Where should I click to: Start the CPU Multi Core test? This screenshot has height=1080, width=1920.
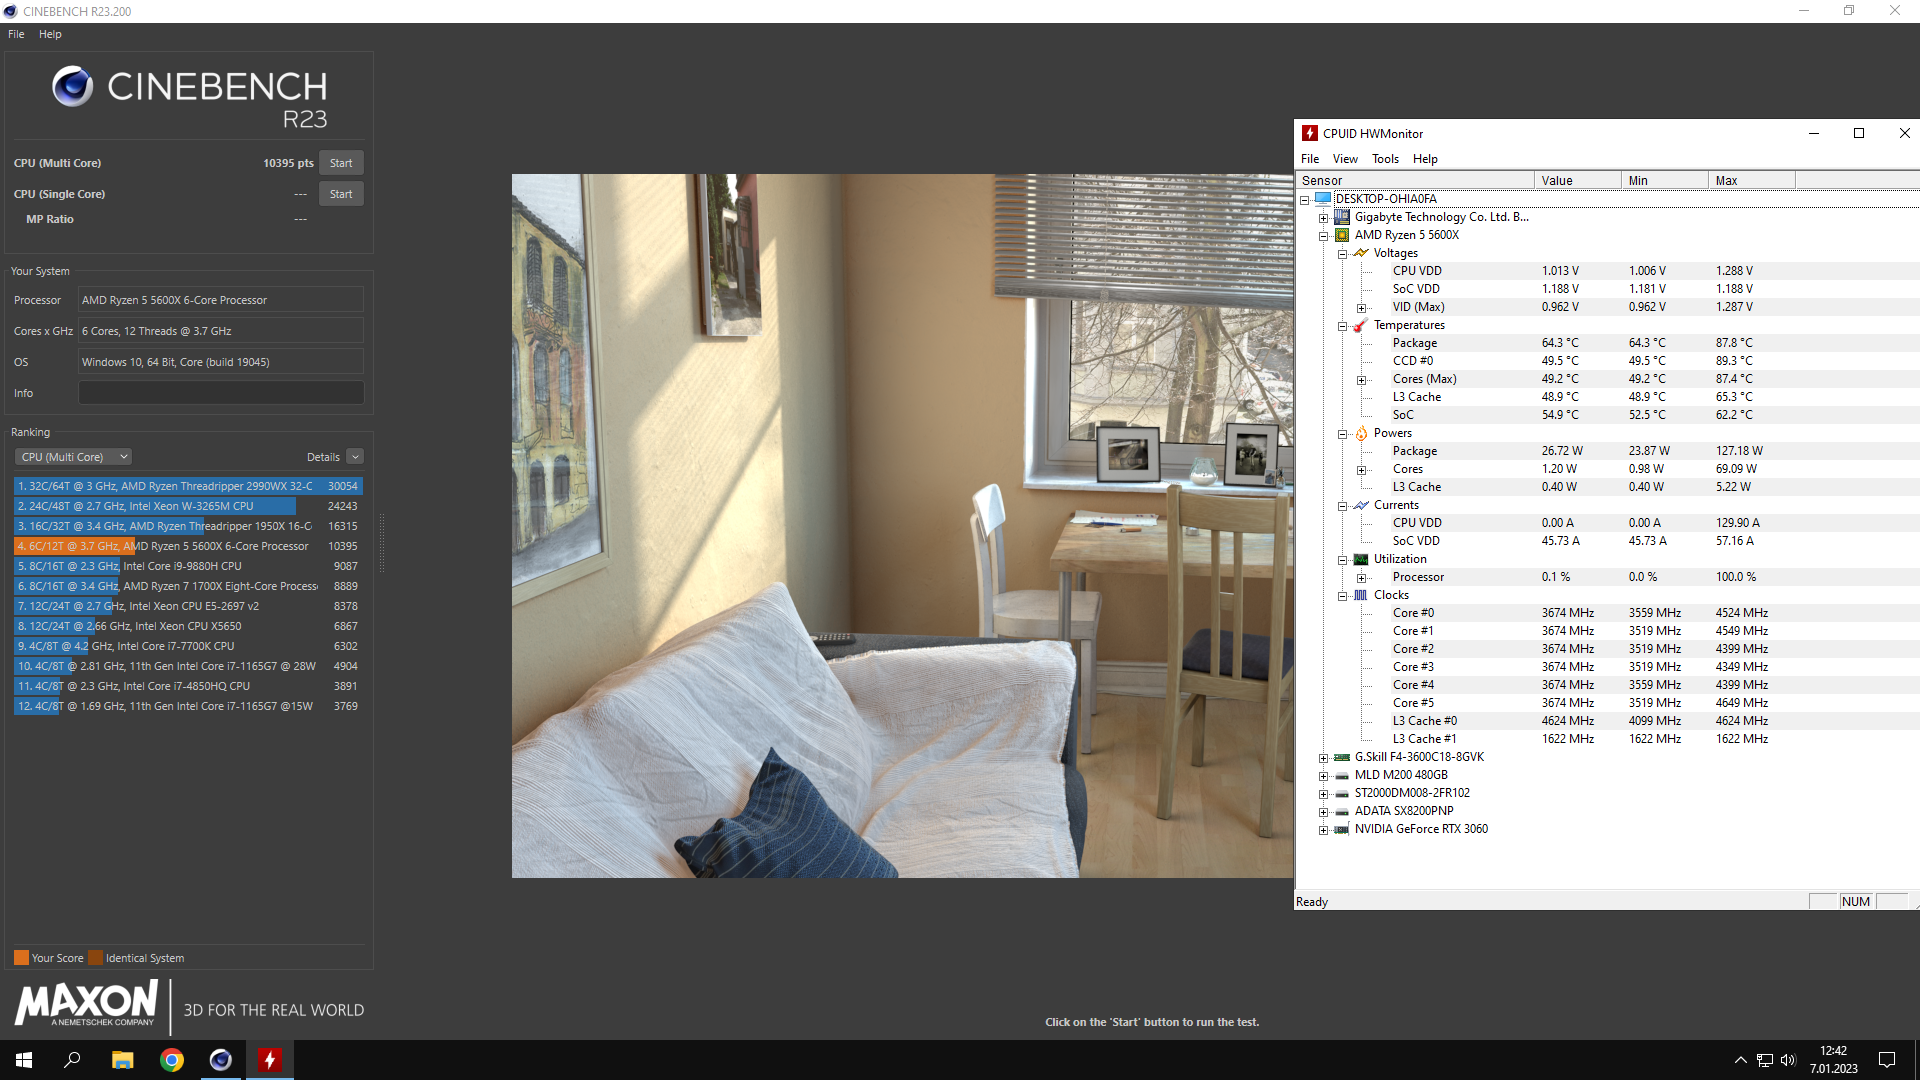341,163
